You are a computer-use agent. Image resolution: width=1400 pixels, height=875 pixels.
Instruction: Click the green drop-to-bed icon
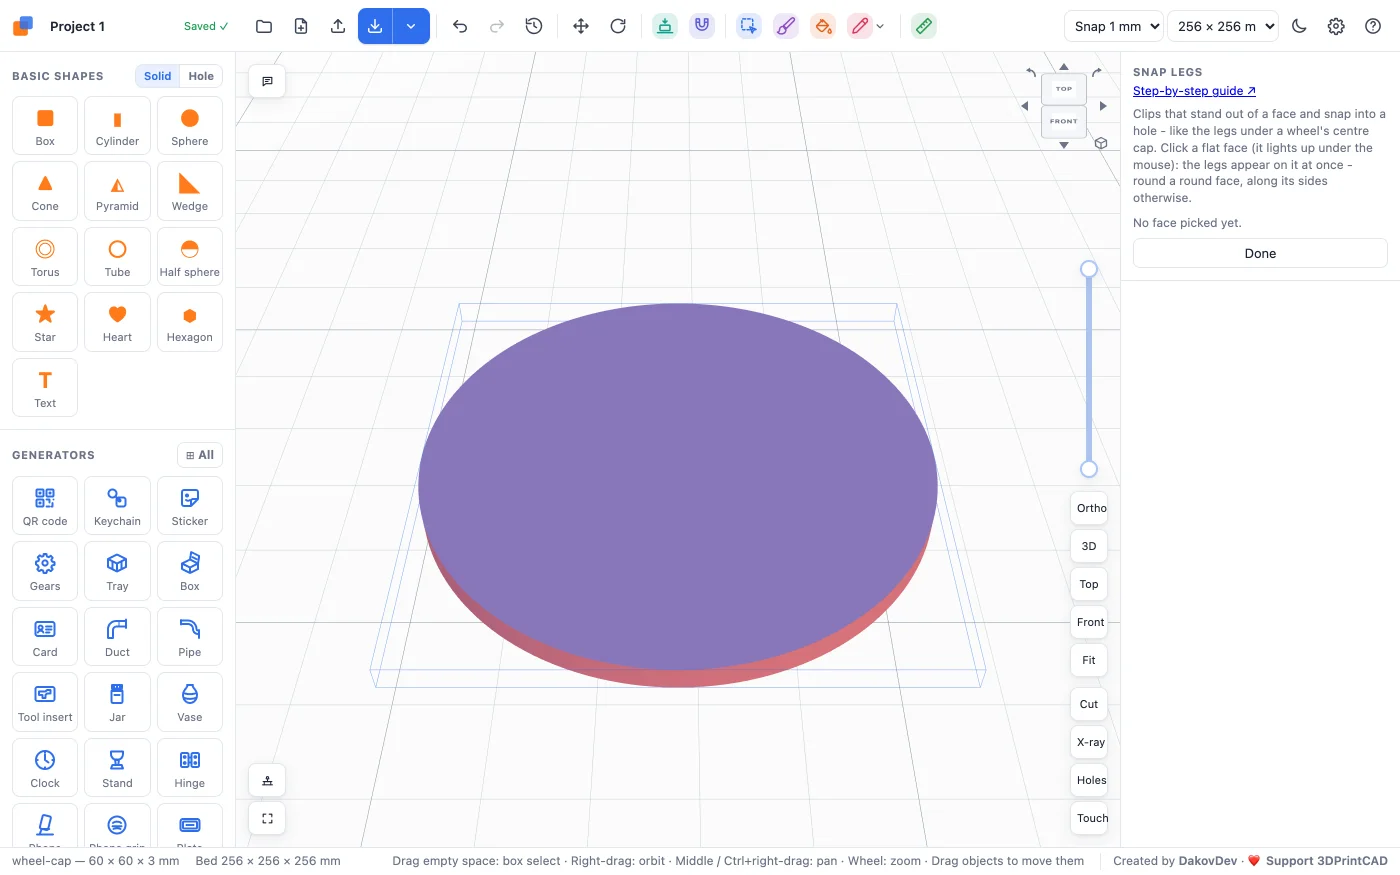[665, 26]
